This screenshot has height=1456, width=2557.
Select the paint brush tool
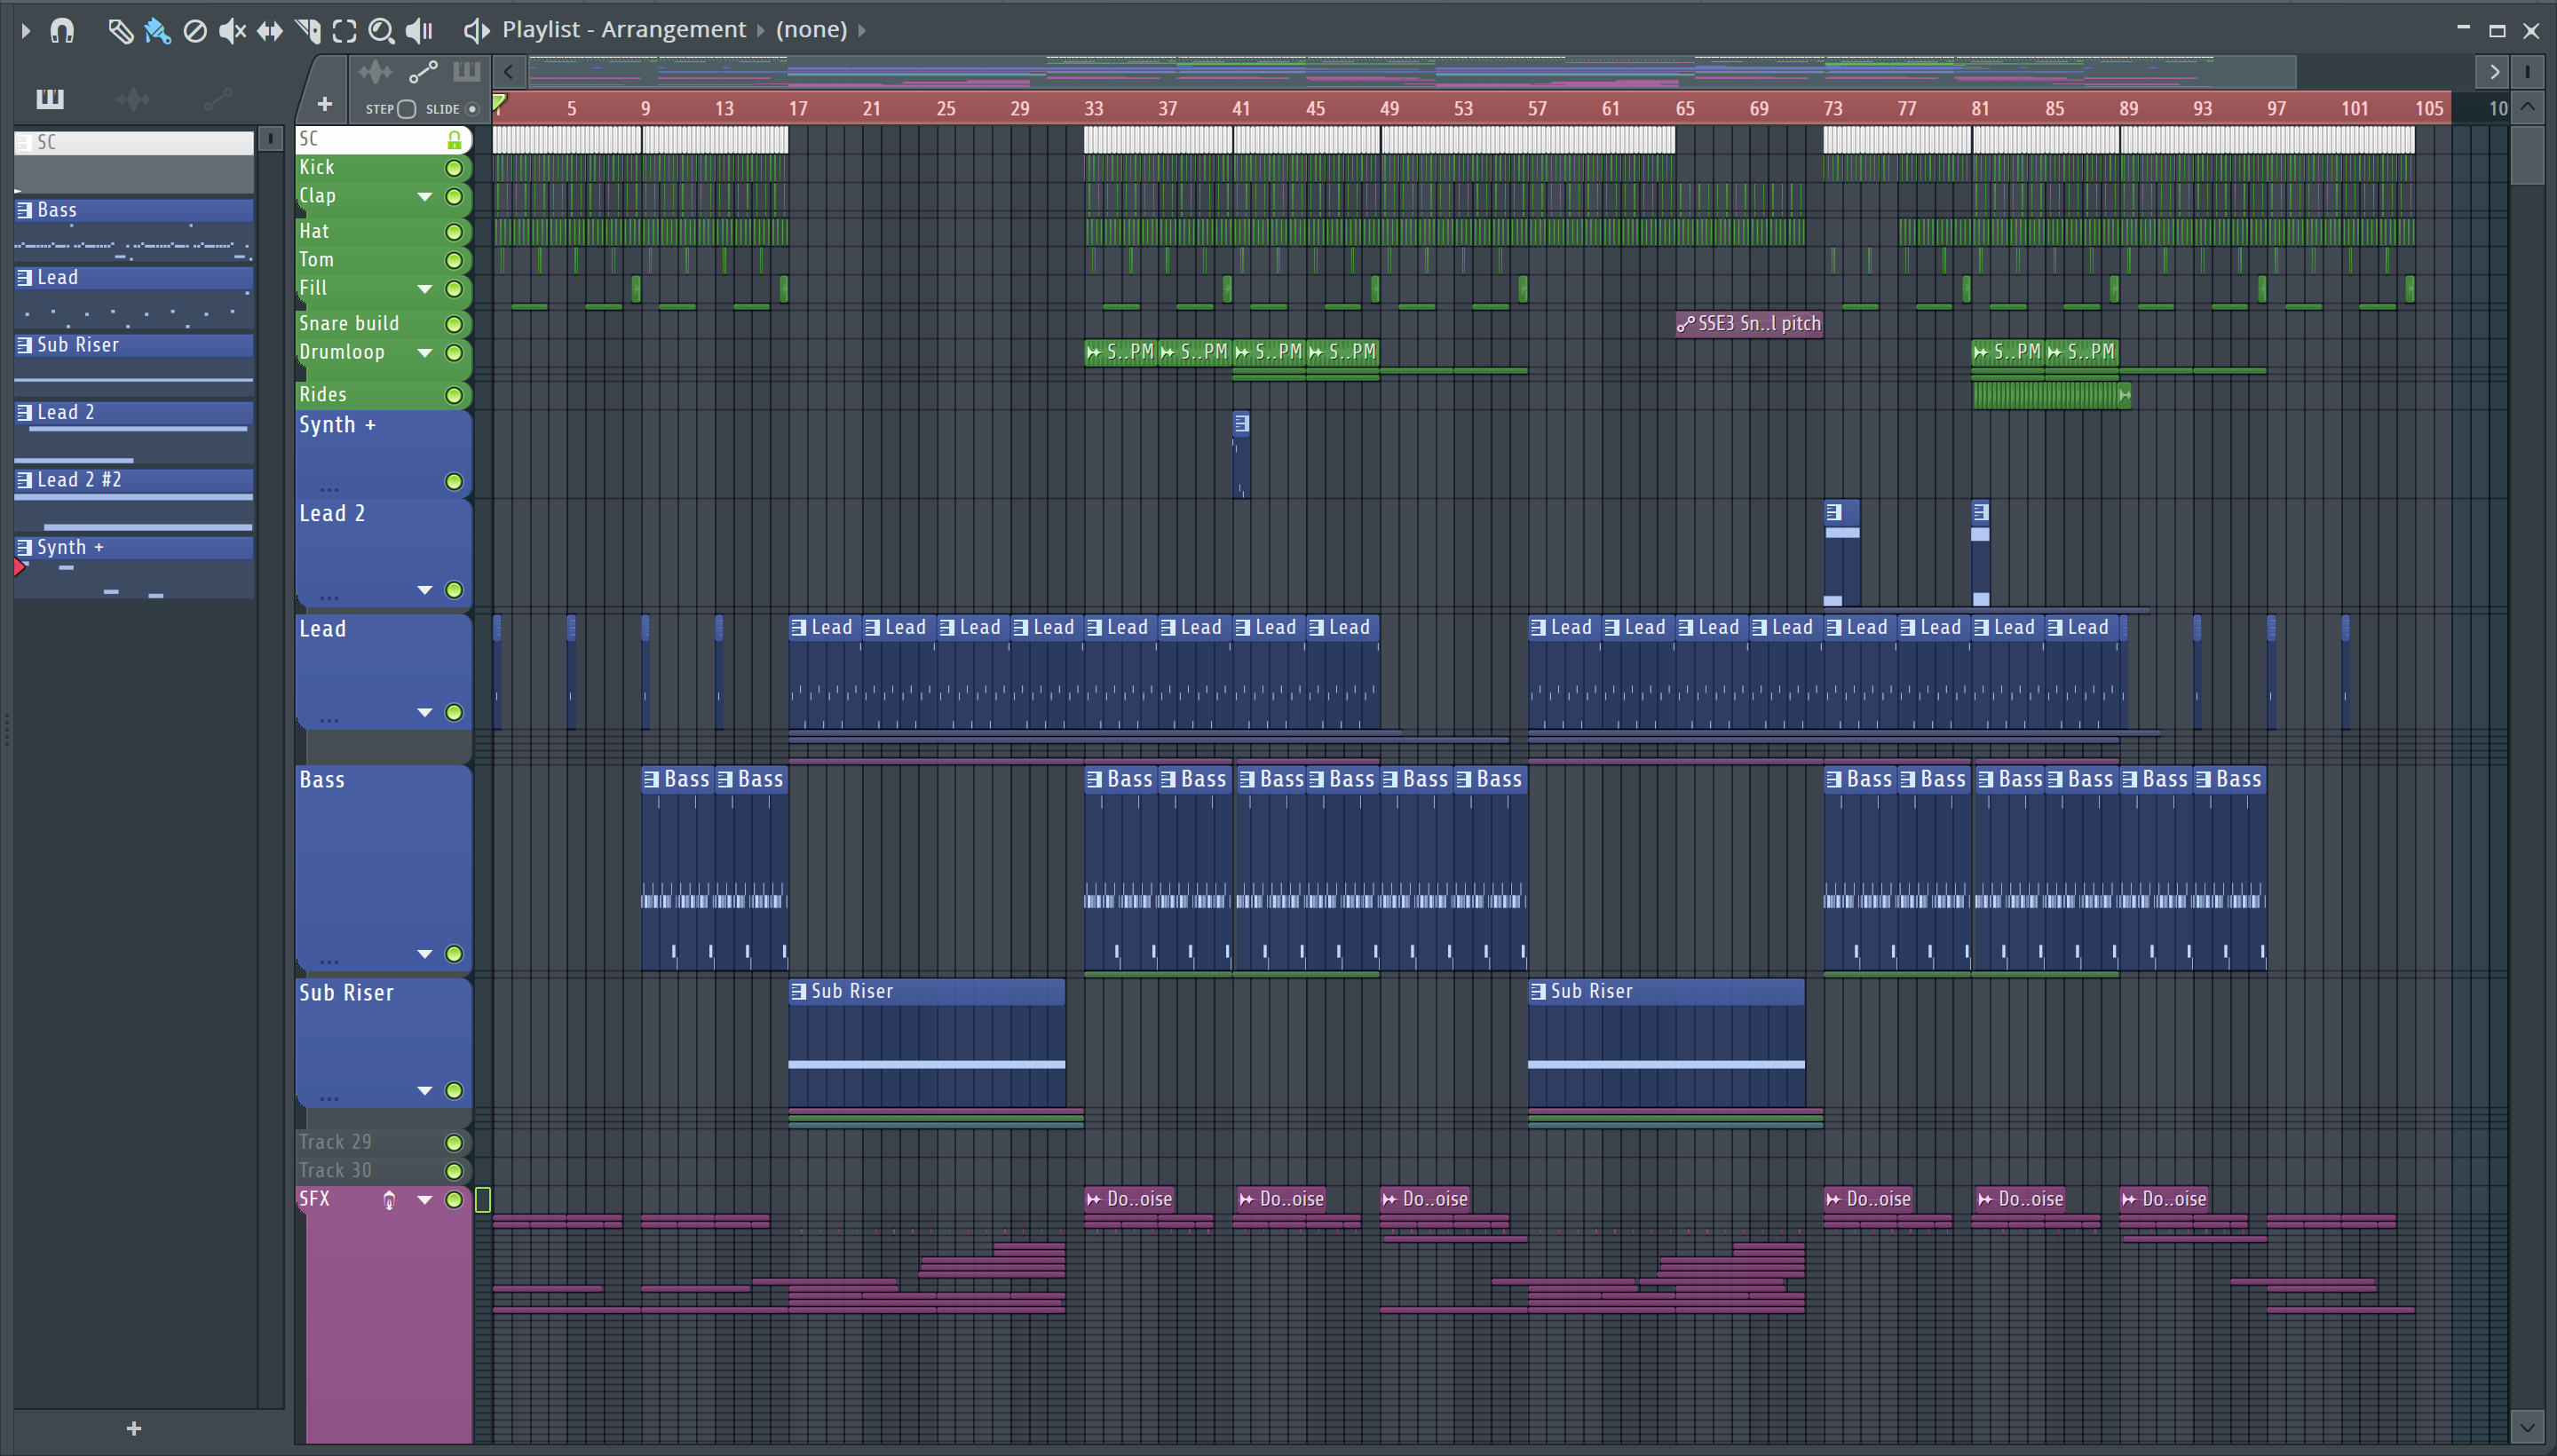coord(157,31)
